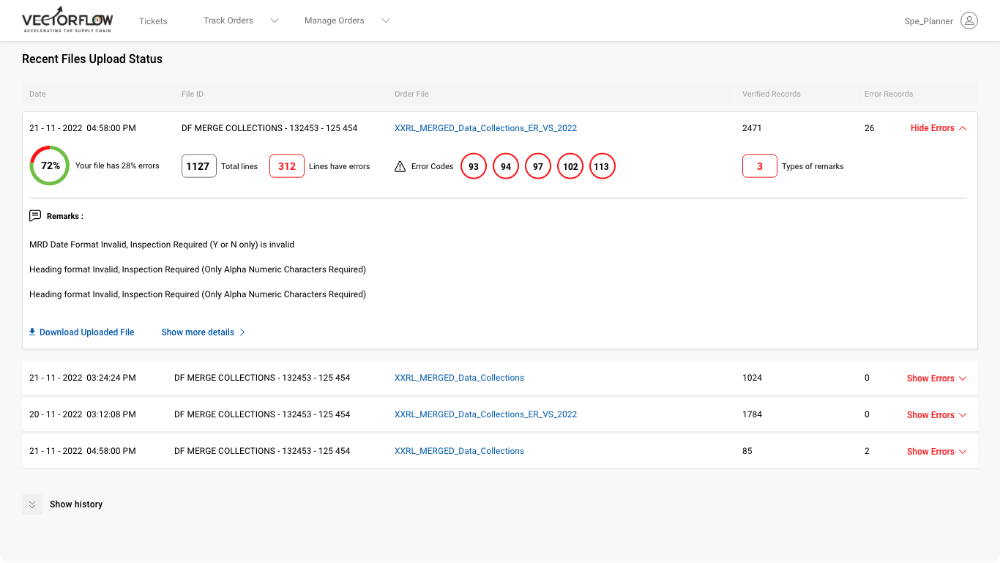Select error code 113 badge
Screen dimensions: 1000x563
601,166
